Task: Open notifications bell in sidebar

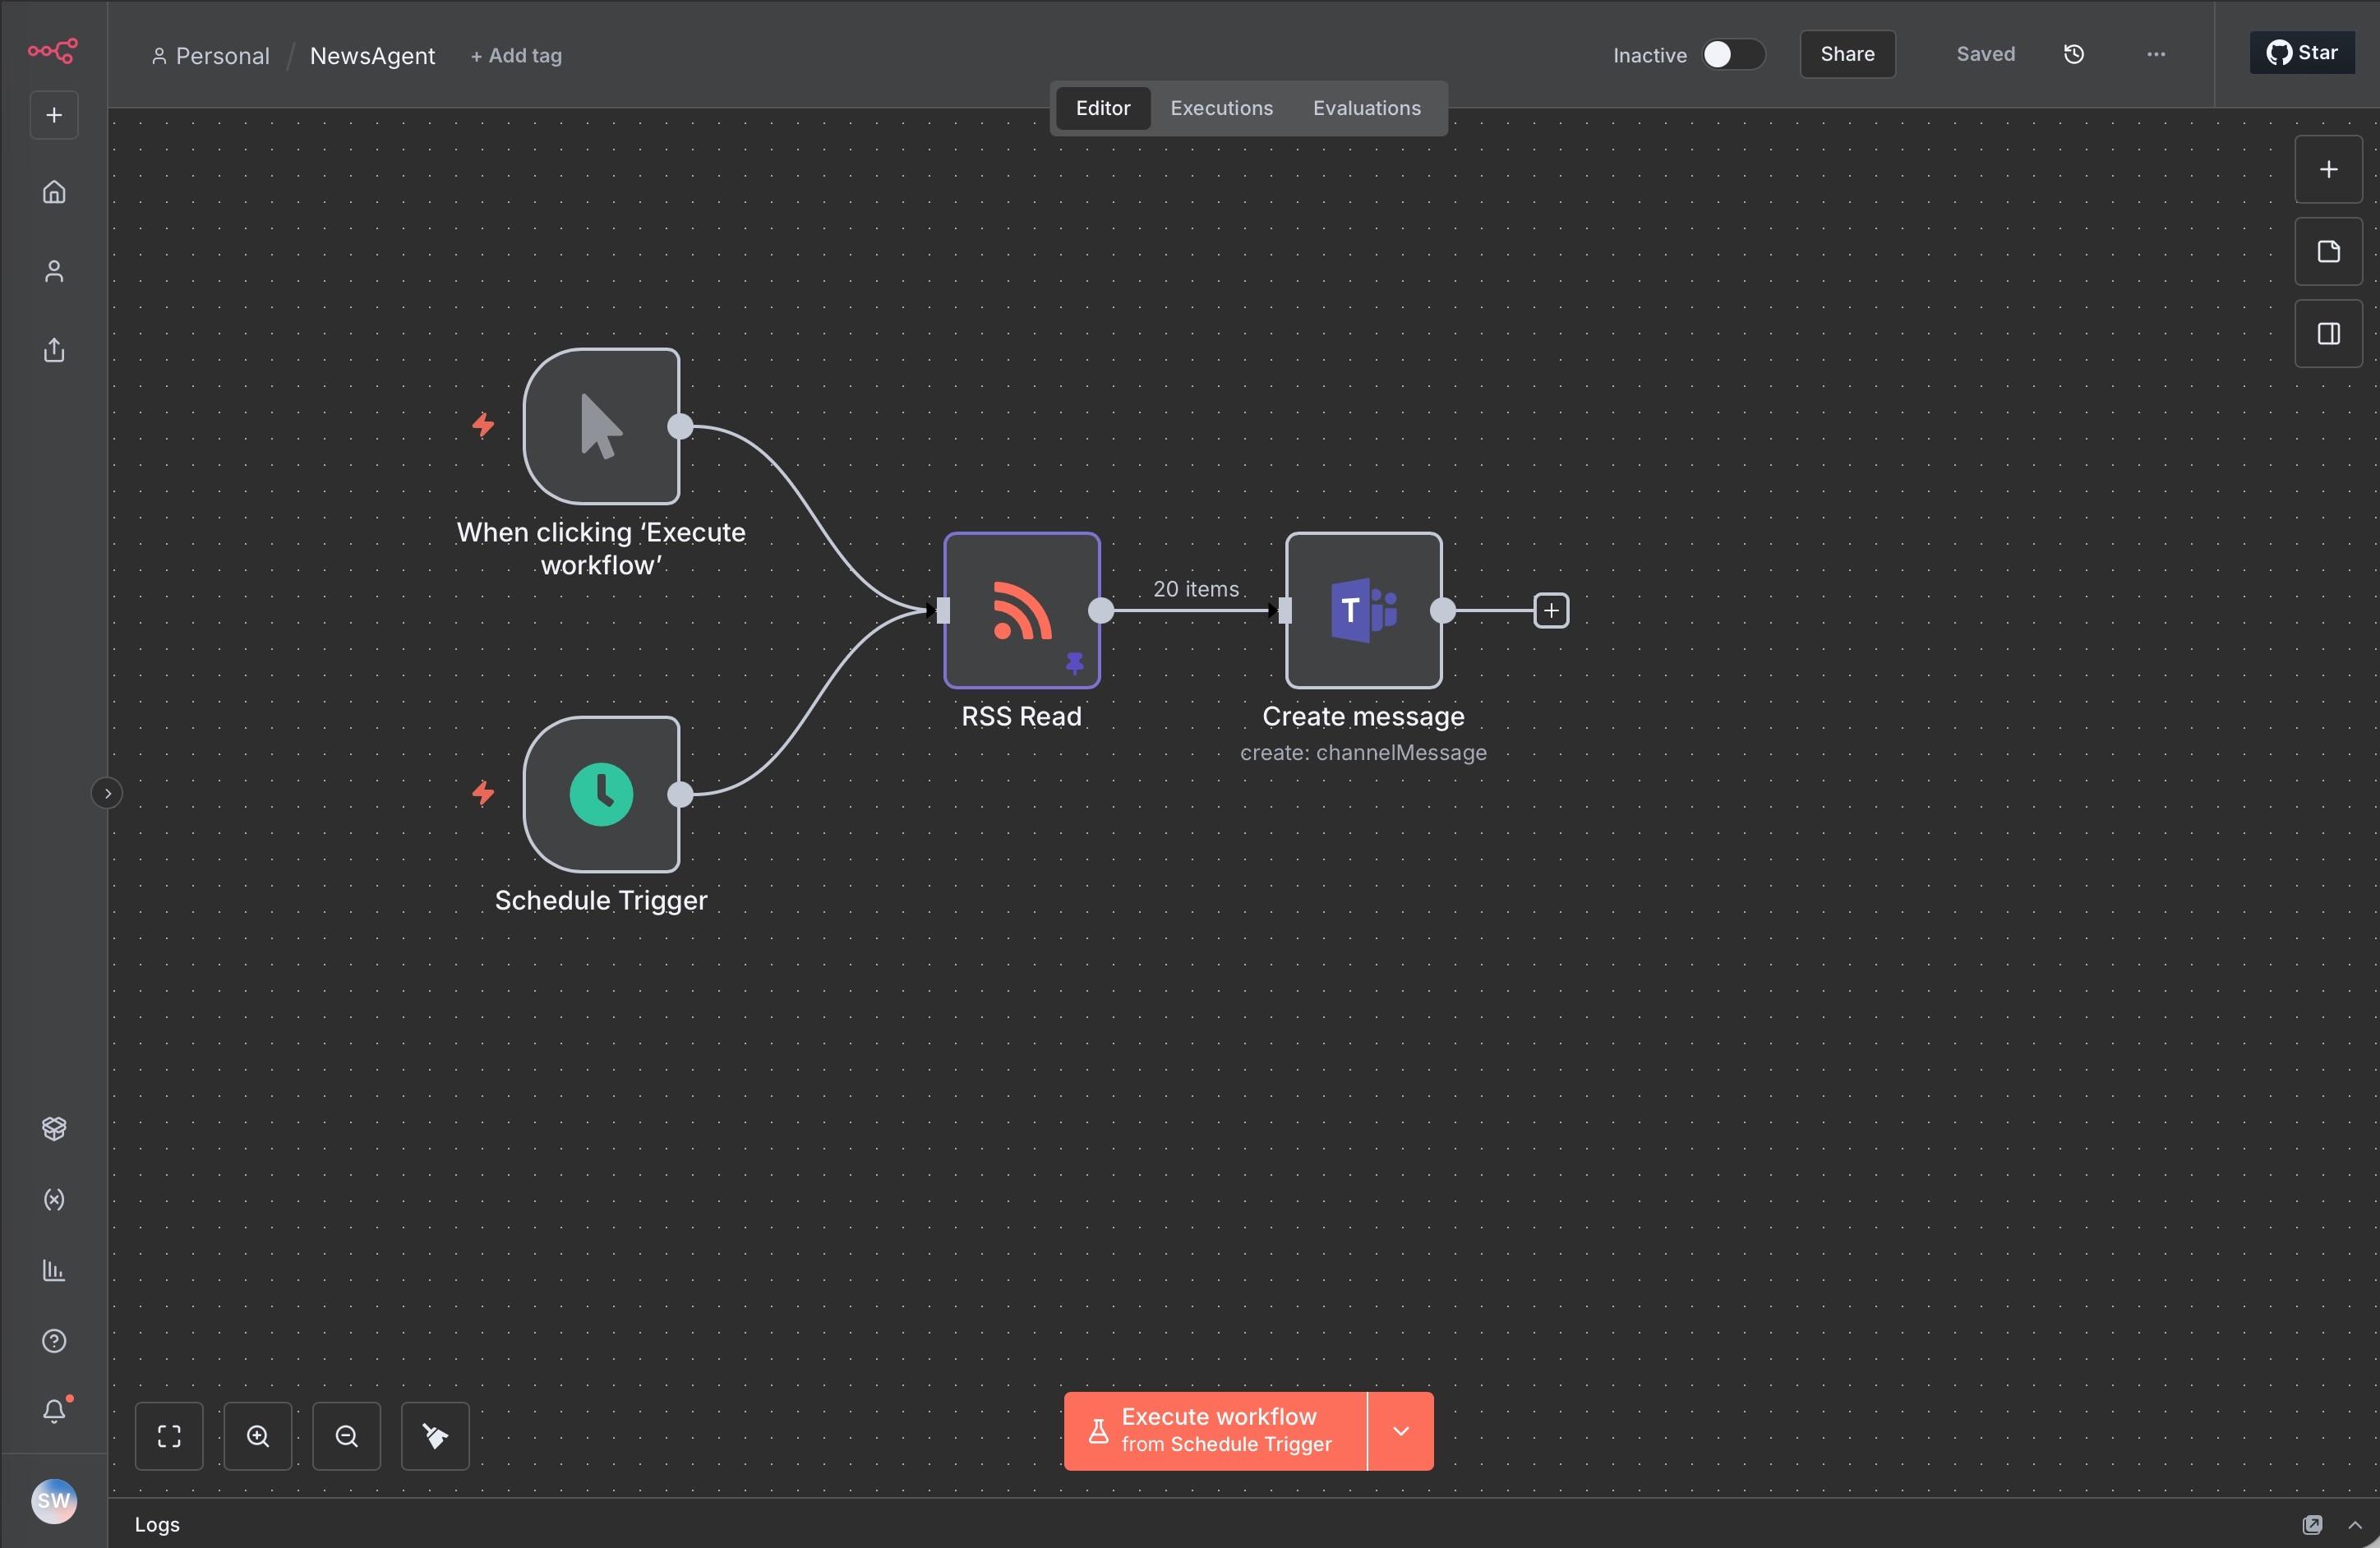Action: pos(54,1411)
